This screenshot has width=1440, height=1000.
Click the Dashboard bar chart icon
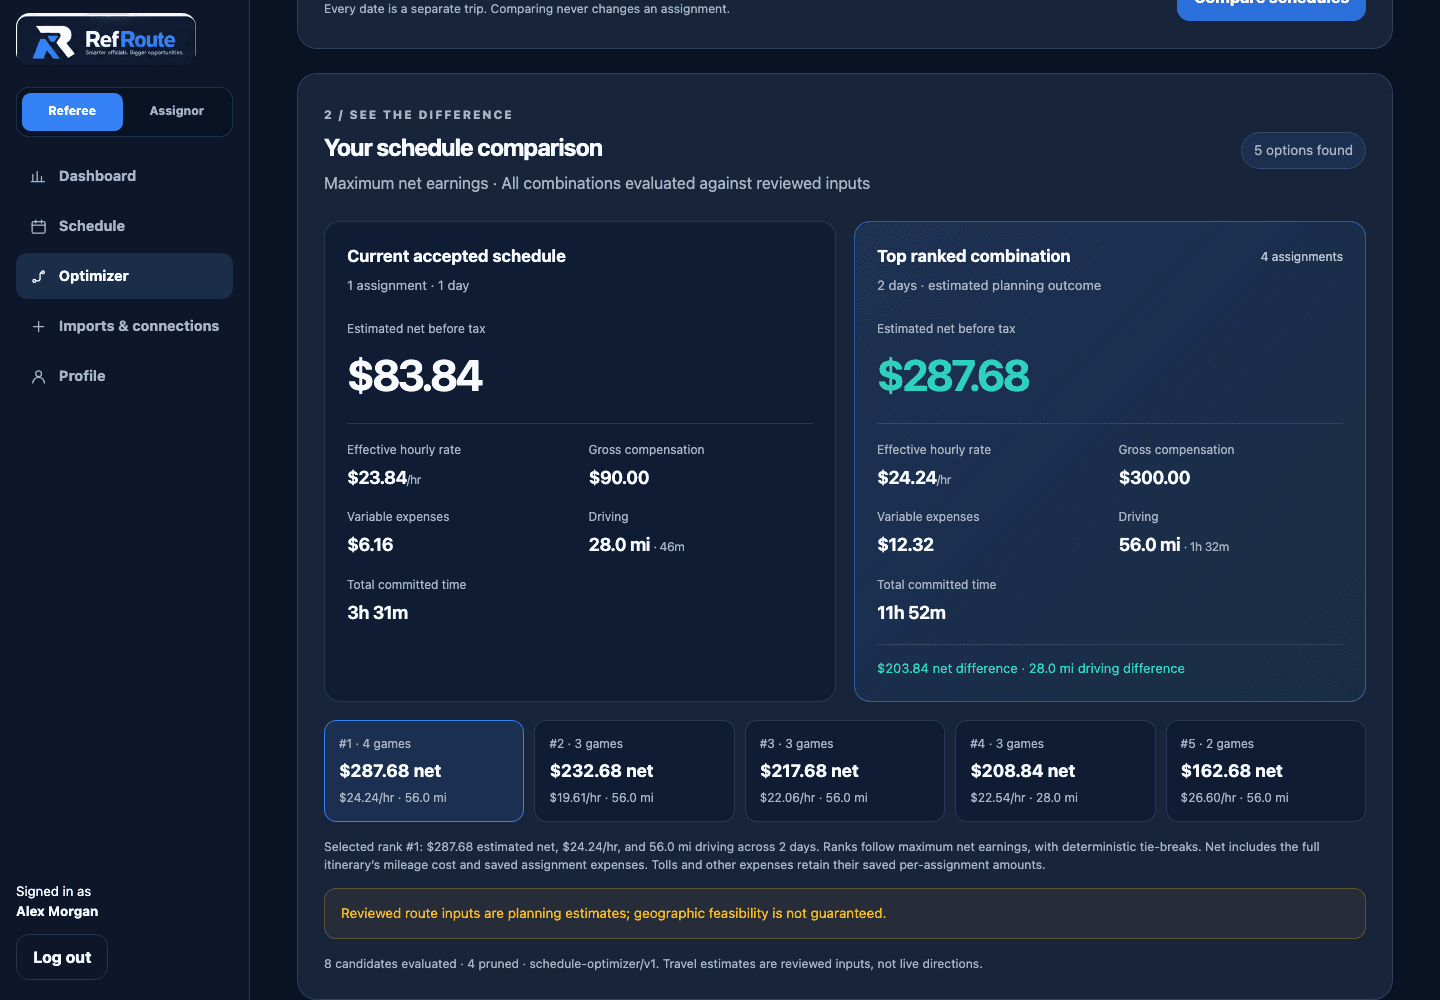coord(38,177)
